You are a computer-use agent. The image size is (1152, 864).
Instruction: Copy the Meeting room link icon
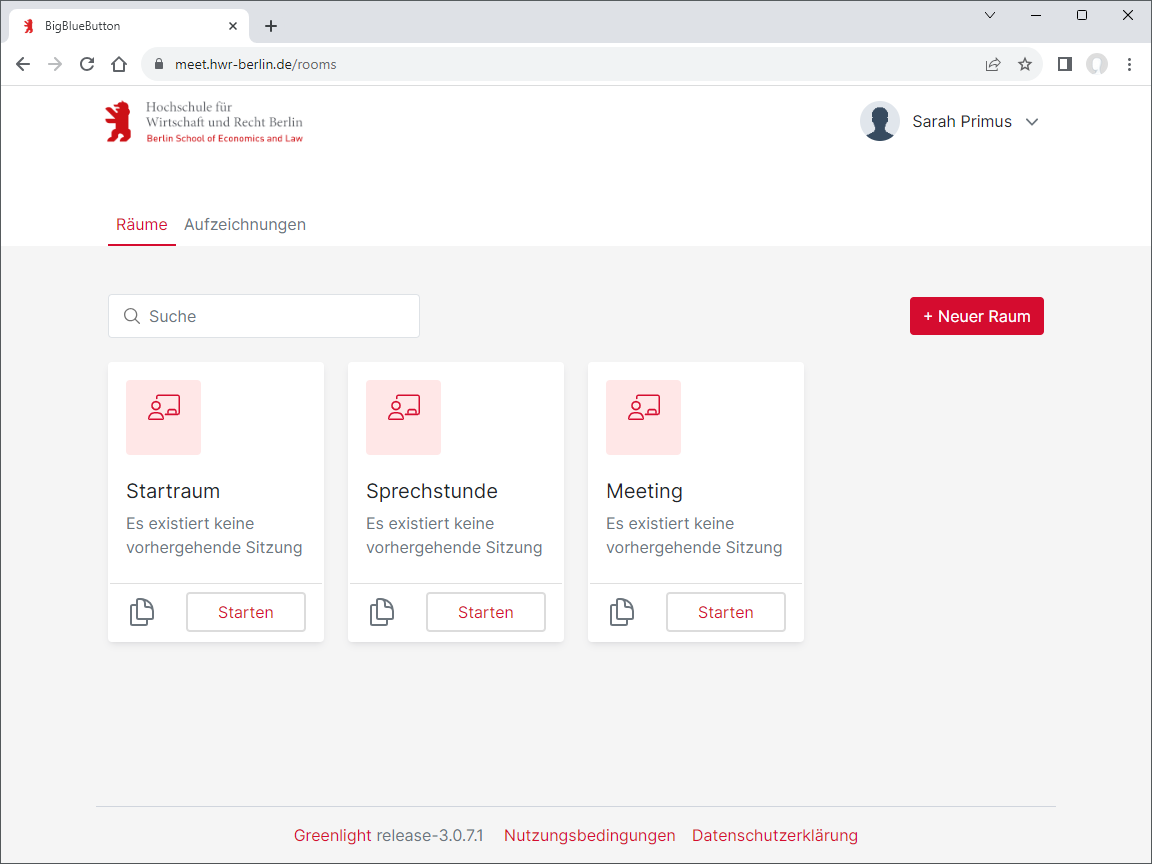point(622,612)
